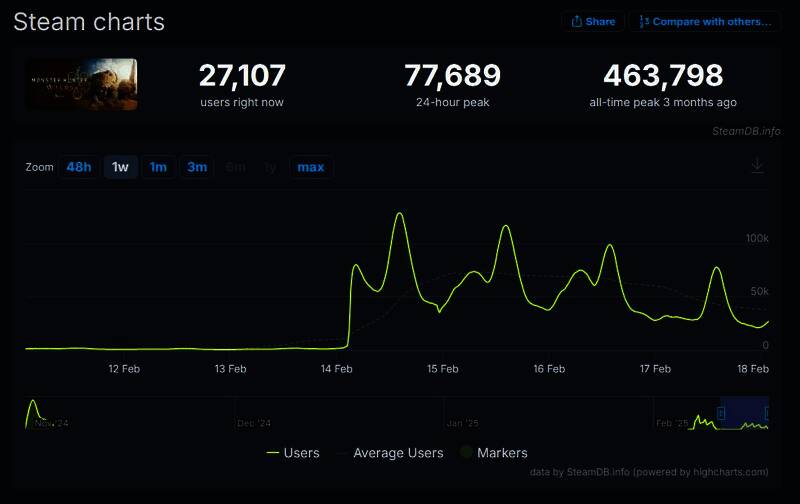Select the 1y zoom range
The height and width of the screenshot is (504, 800).
point(270,167)
